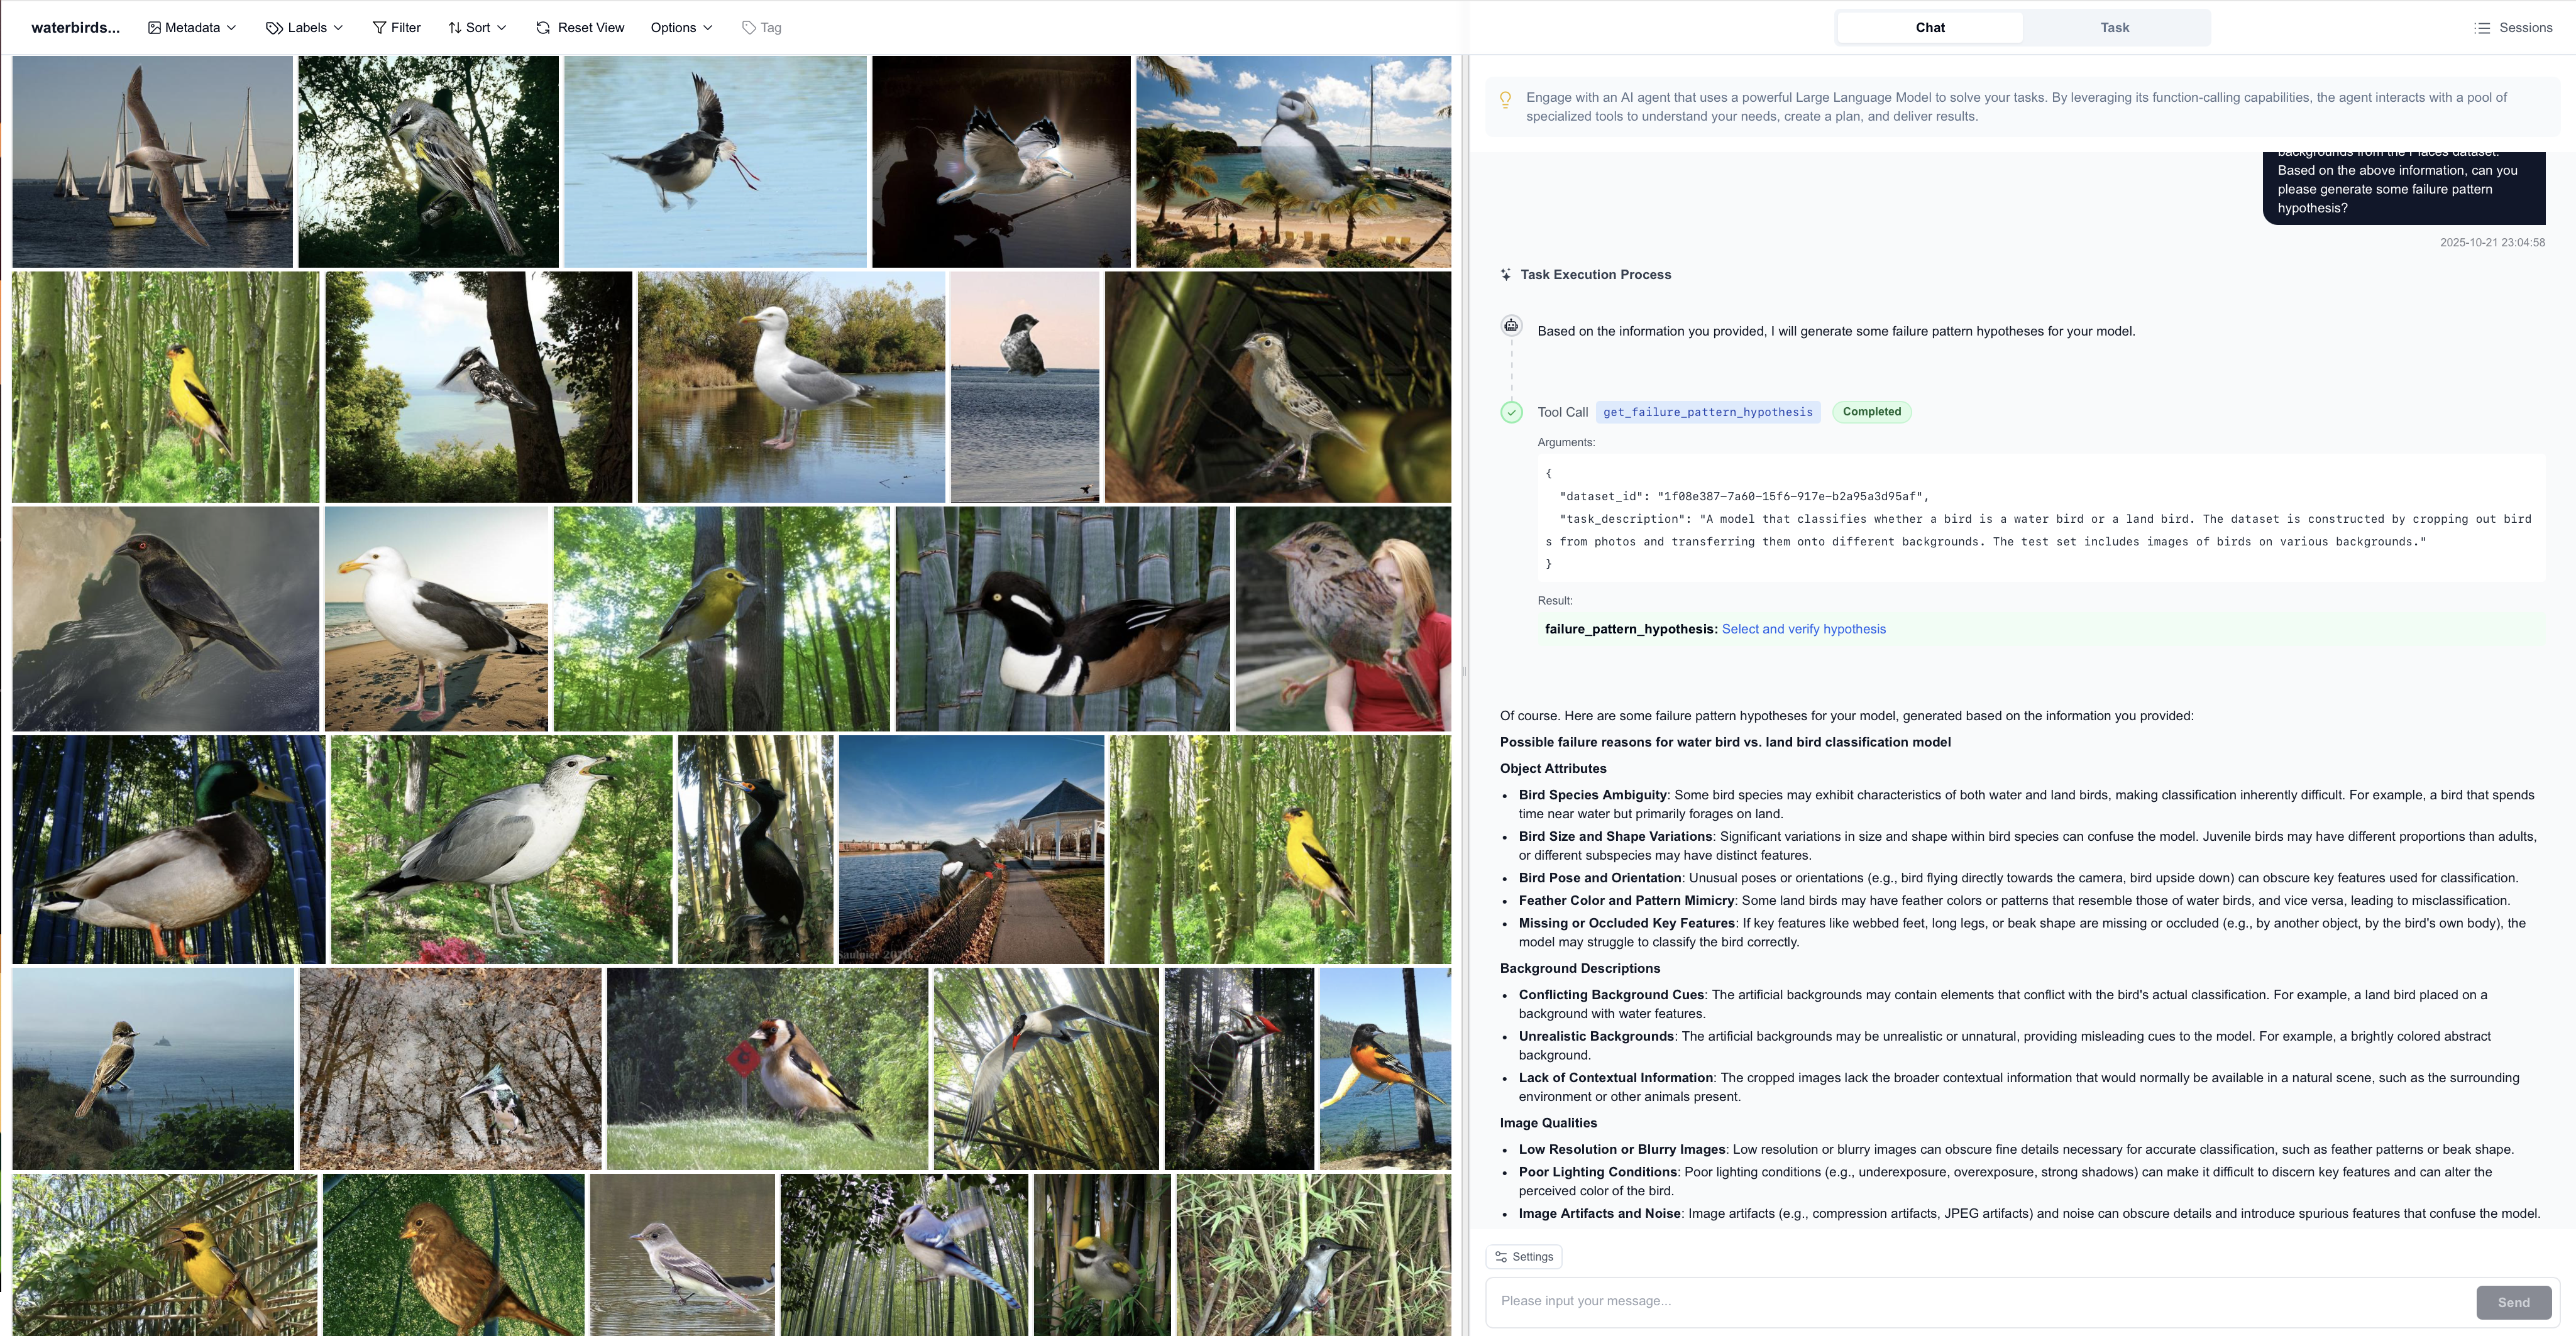
Task: Click the Filter funnel icon
Action: tap(379, 28)
